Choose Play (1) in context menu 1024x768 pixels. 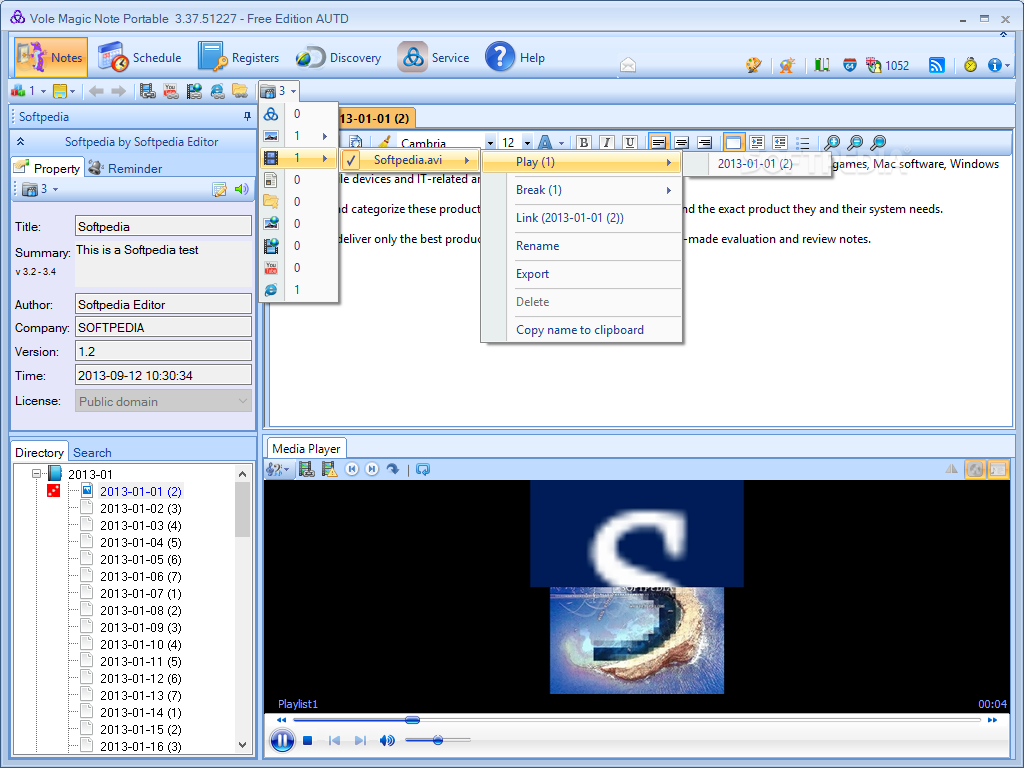(581, 162)
